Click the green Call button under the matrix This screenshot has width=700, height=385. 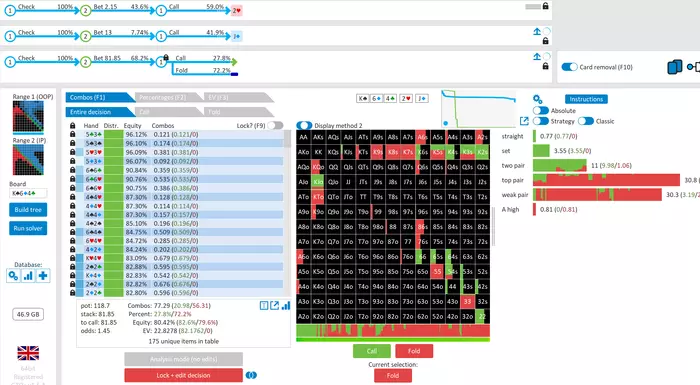[372, 351]
